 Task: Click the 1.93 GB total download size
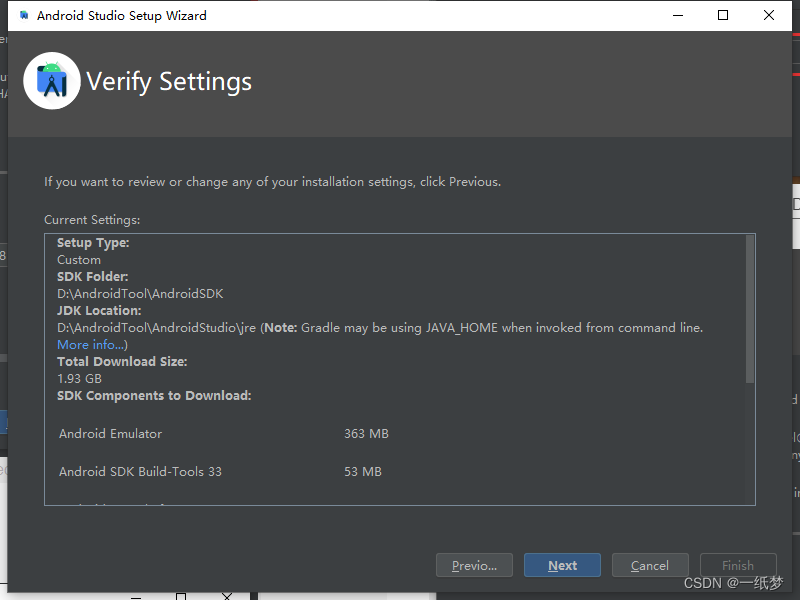[79, 379]
